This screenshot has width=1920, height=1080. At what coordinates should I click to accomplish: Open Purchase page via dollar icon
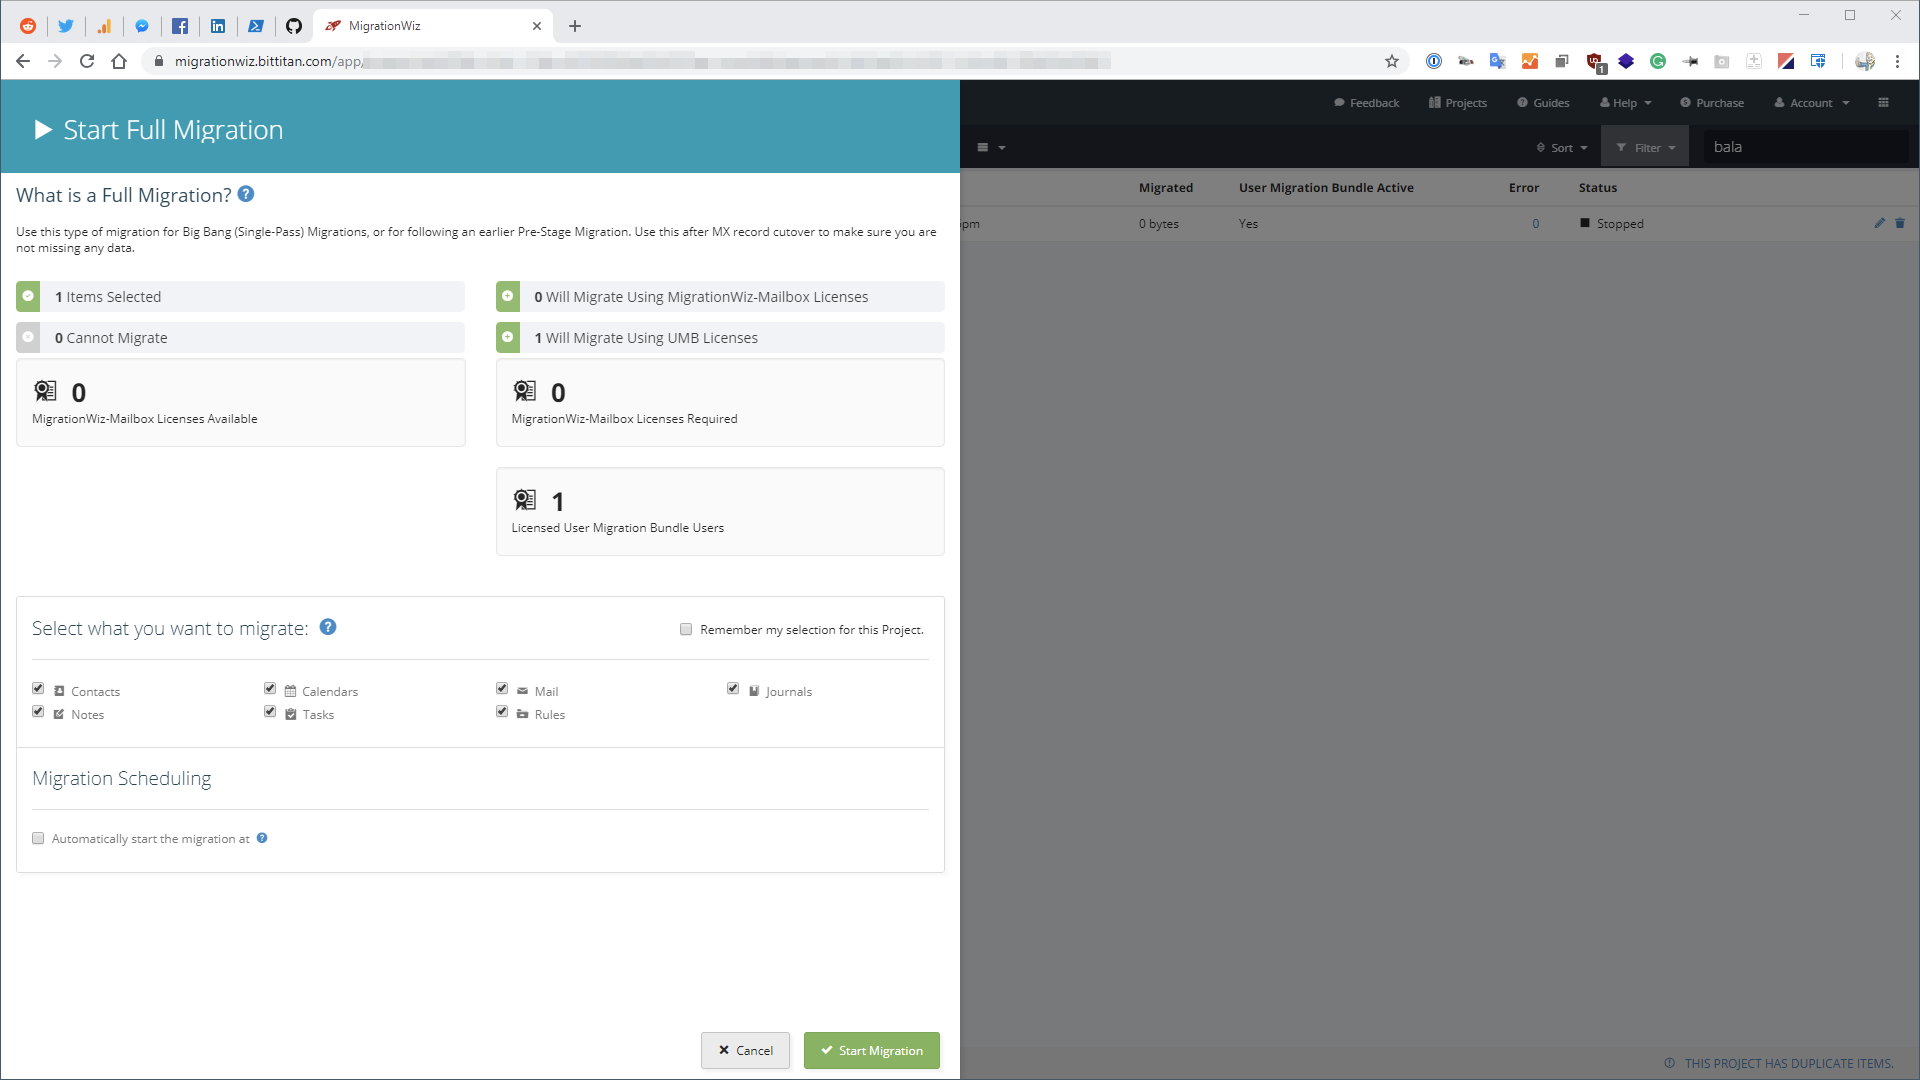1684,102
